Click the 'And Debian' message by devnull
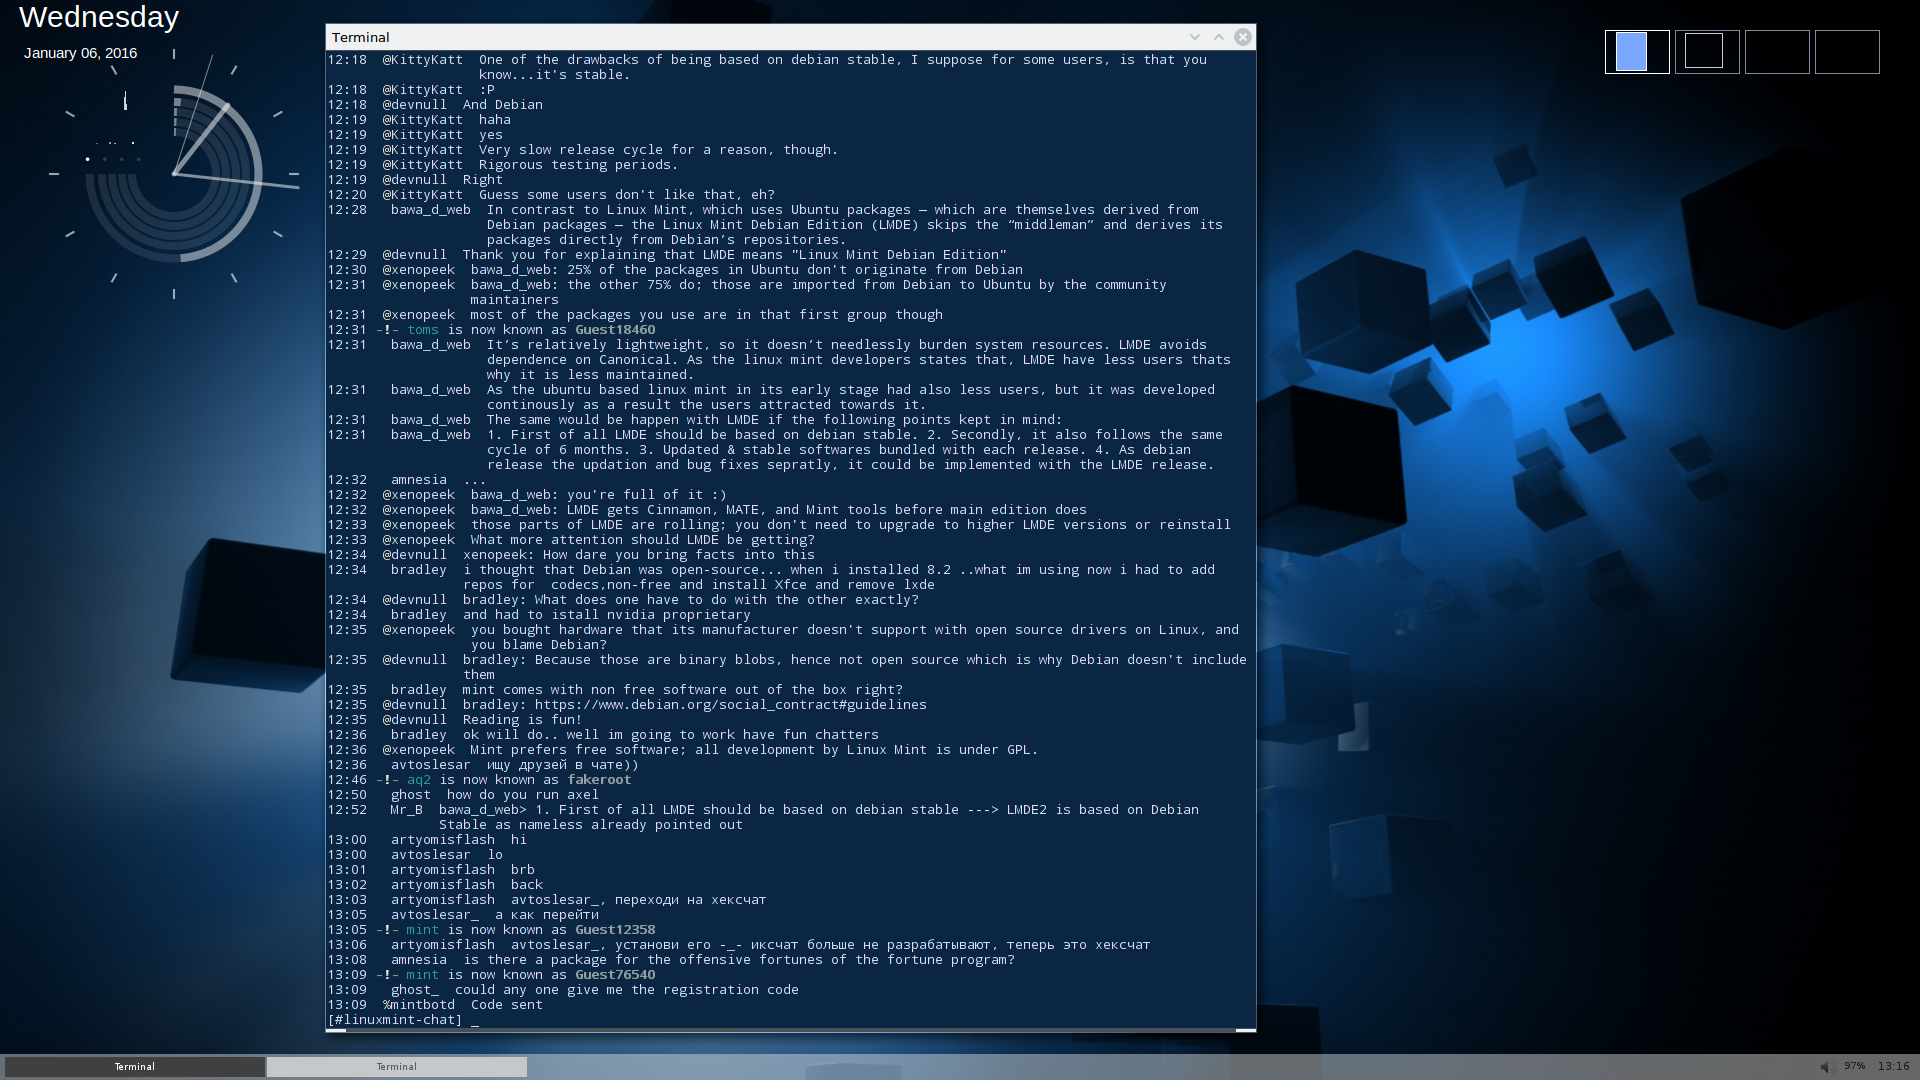 click(x=502, y=105)
